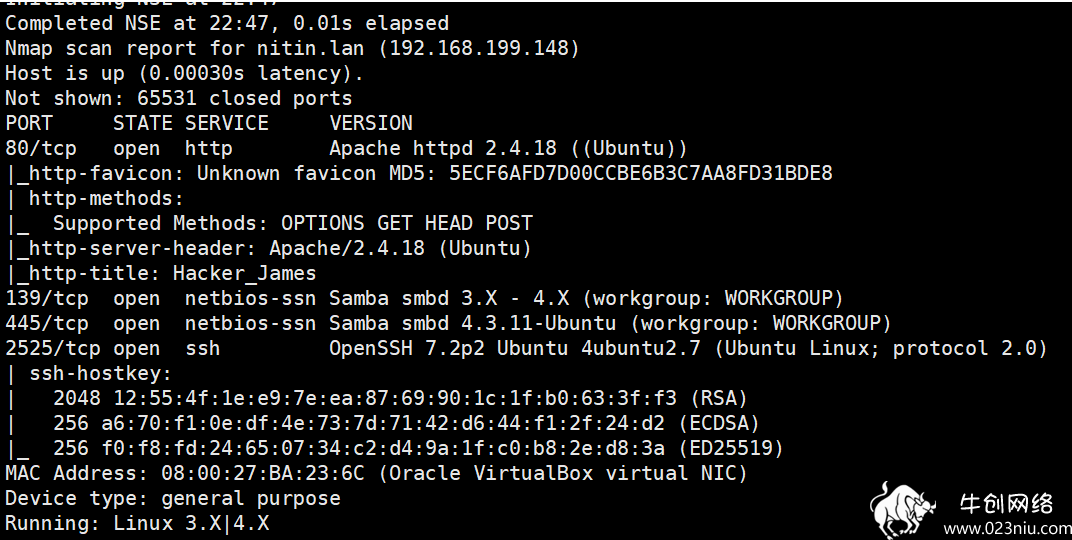Image resolution: width=1072 pixels, height=540 pixels.
Task: Click the bull logo watermark
Action: pyautogui.click(x=902, y=510)
